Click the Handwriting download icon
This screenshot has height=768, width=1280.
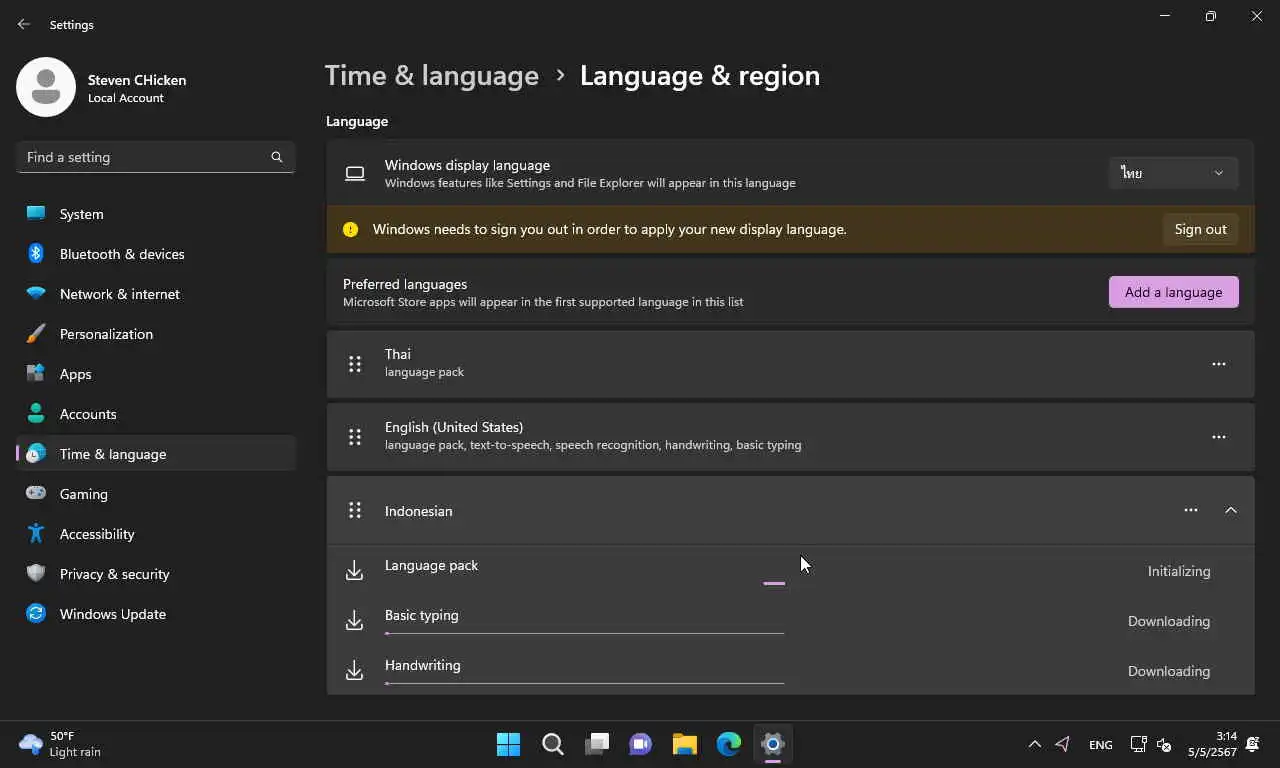pyautogui.click(x=354, y=671)
